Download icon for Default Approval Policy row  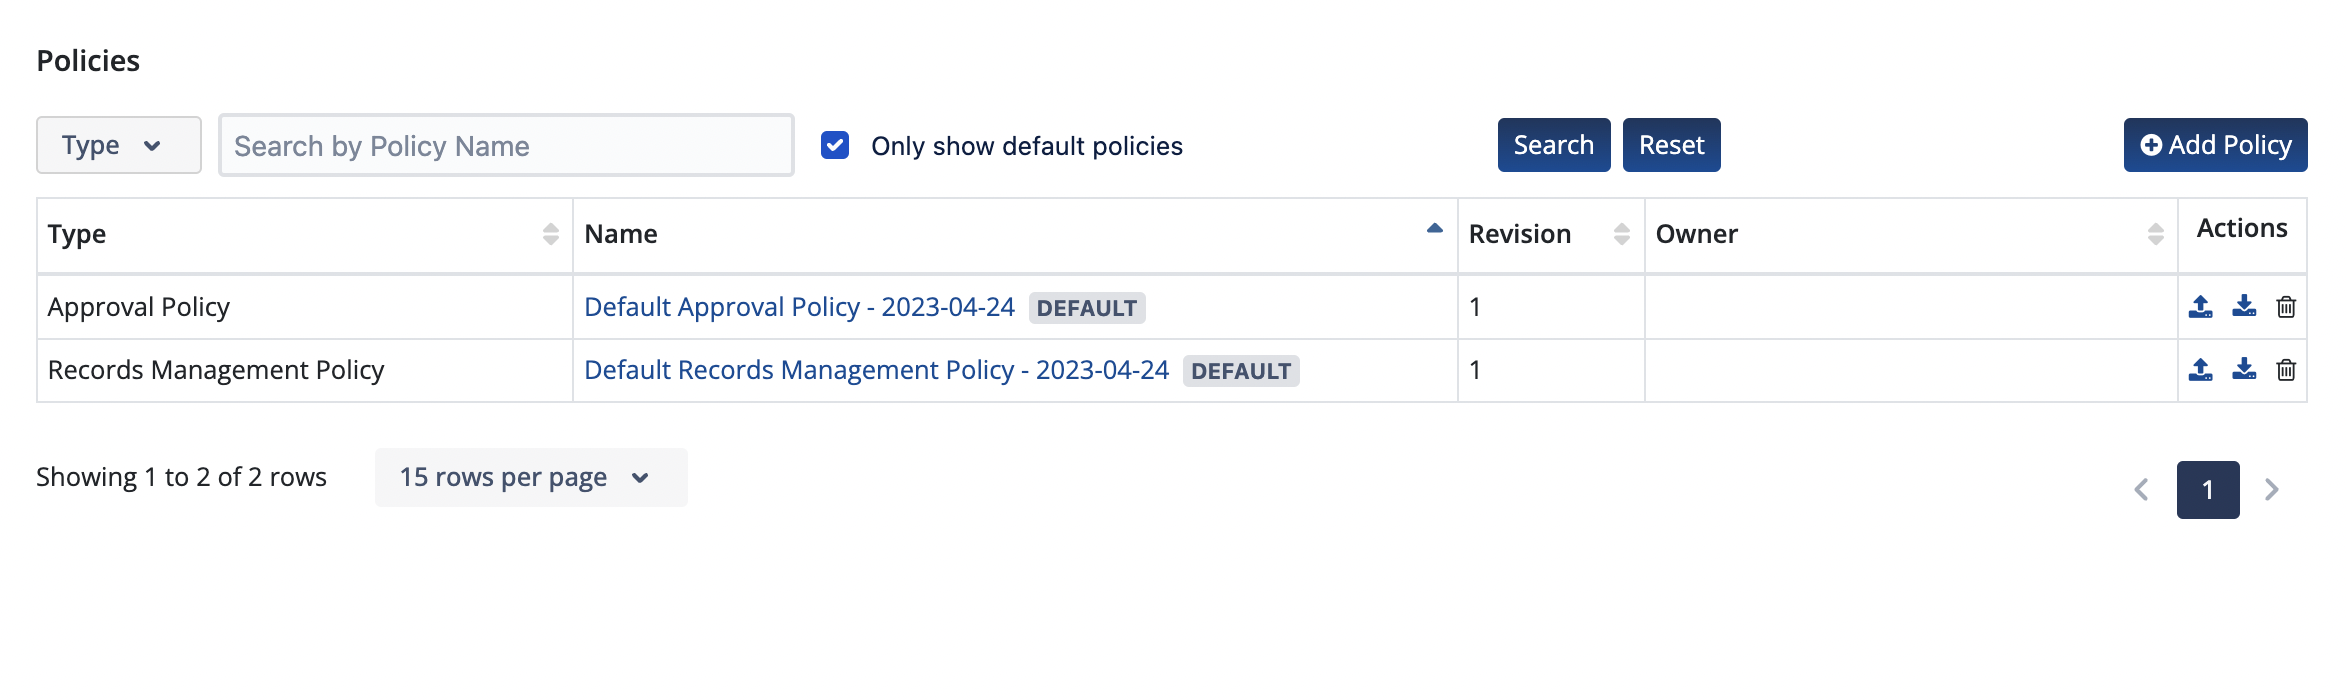(2244, 307)
